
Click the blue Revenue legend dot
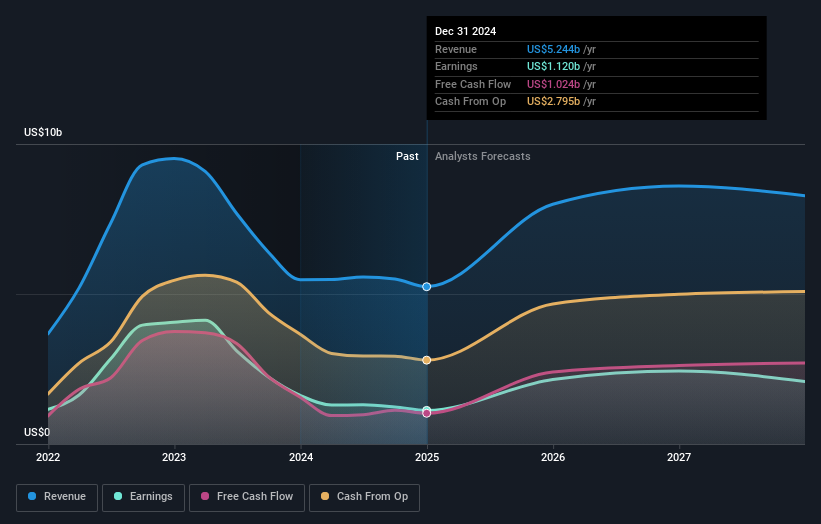click(32, 496)
